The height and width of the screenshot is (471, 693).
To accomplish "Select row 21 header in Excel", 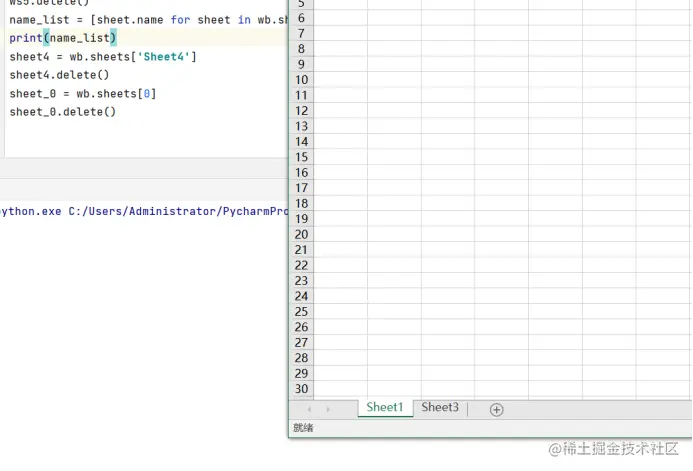I will pos(301,250).
